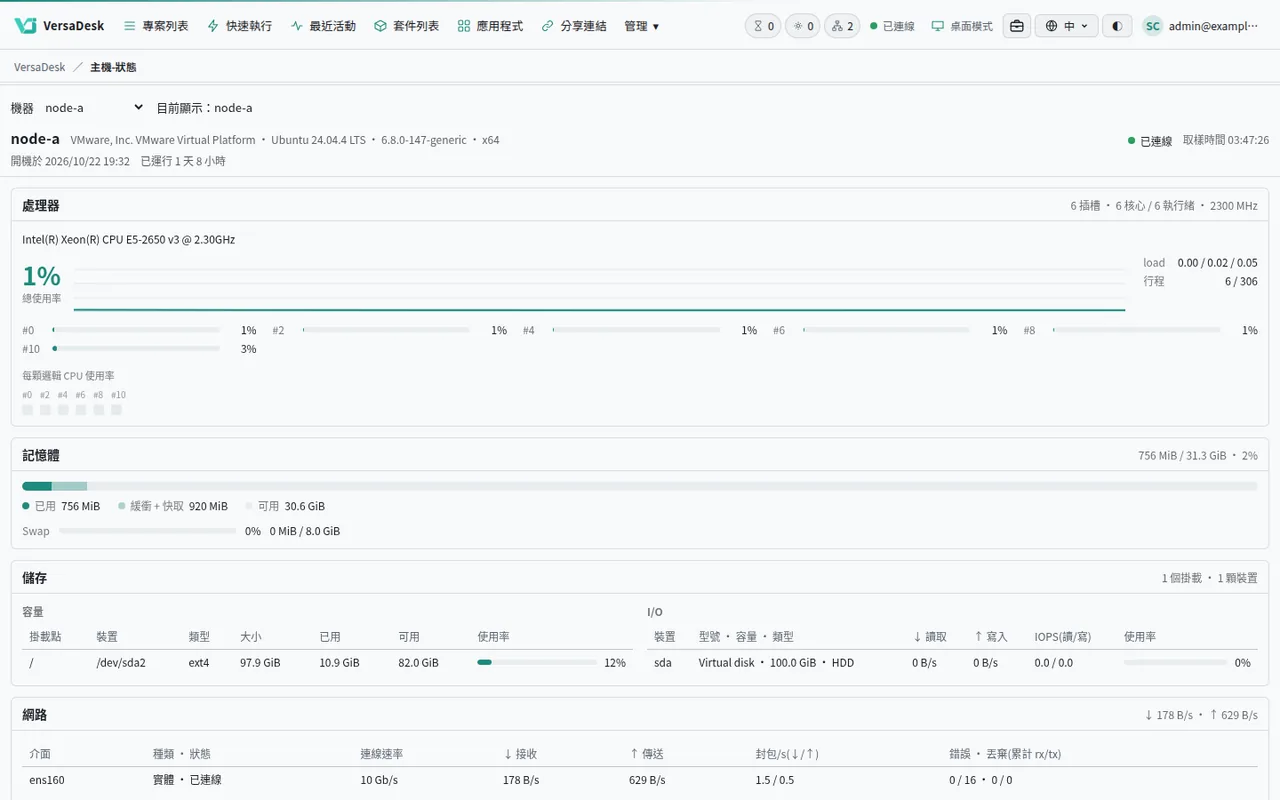The width and height of the screenshot is (1280, 800).
Task: Toggle dark/light theme button
Action: (x=1117, y=26)
